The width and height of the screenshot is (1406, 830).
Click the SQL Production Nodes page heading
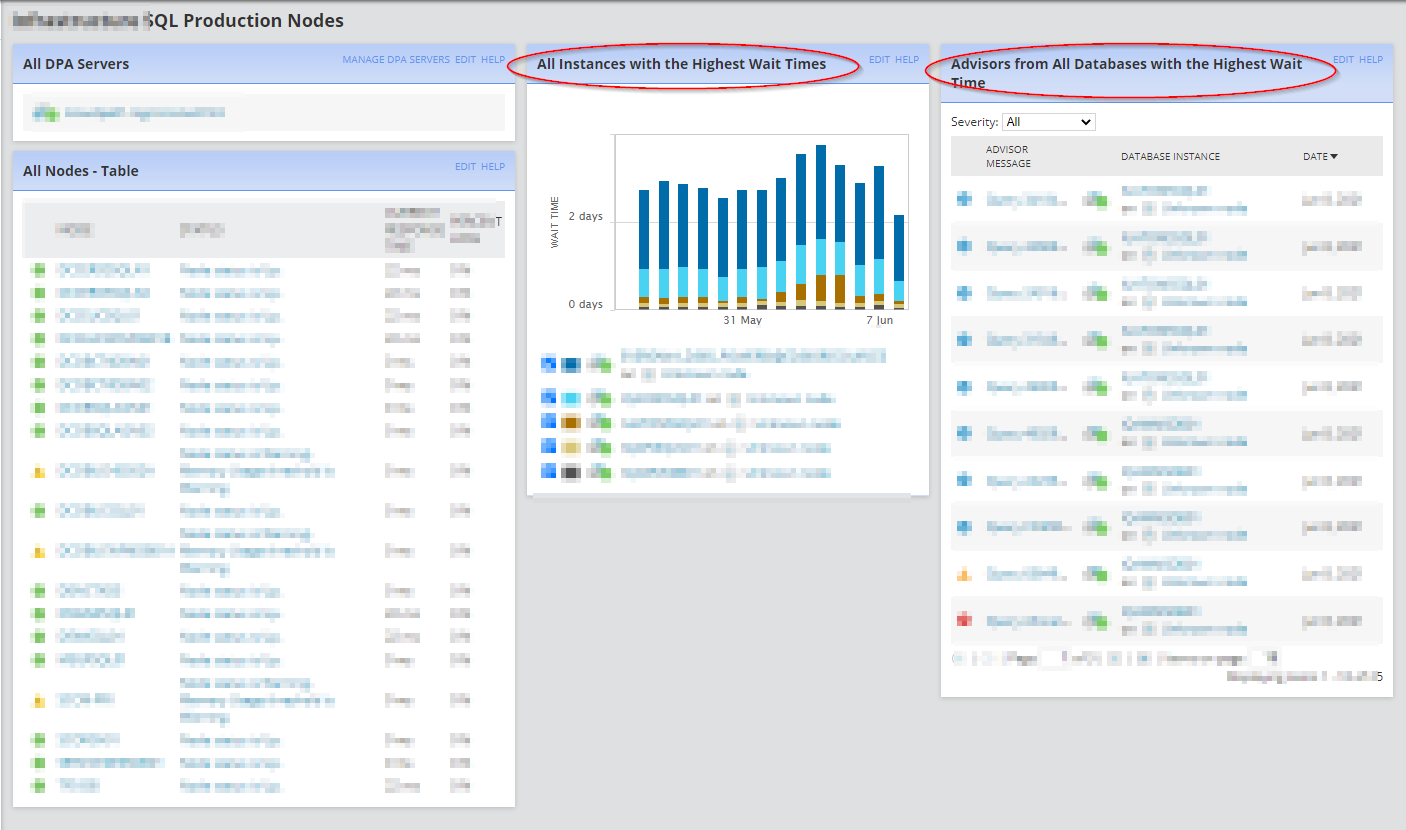pyautogui.click(x=245, y=20)
